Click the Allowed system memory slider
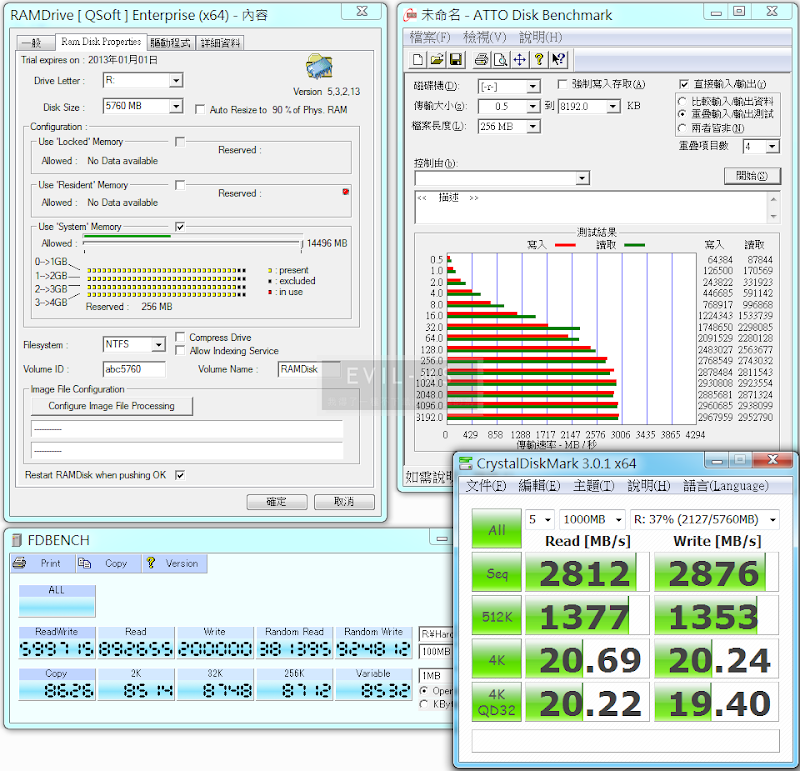 pyautogui.click(x=193, y=243)
